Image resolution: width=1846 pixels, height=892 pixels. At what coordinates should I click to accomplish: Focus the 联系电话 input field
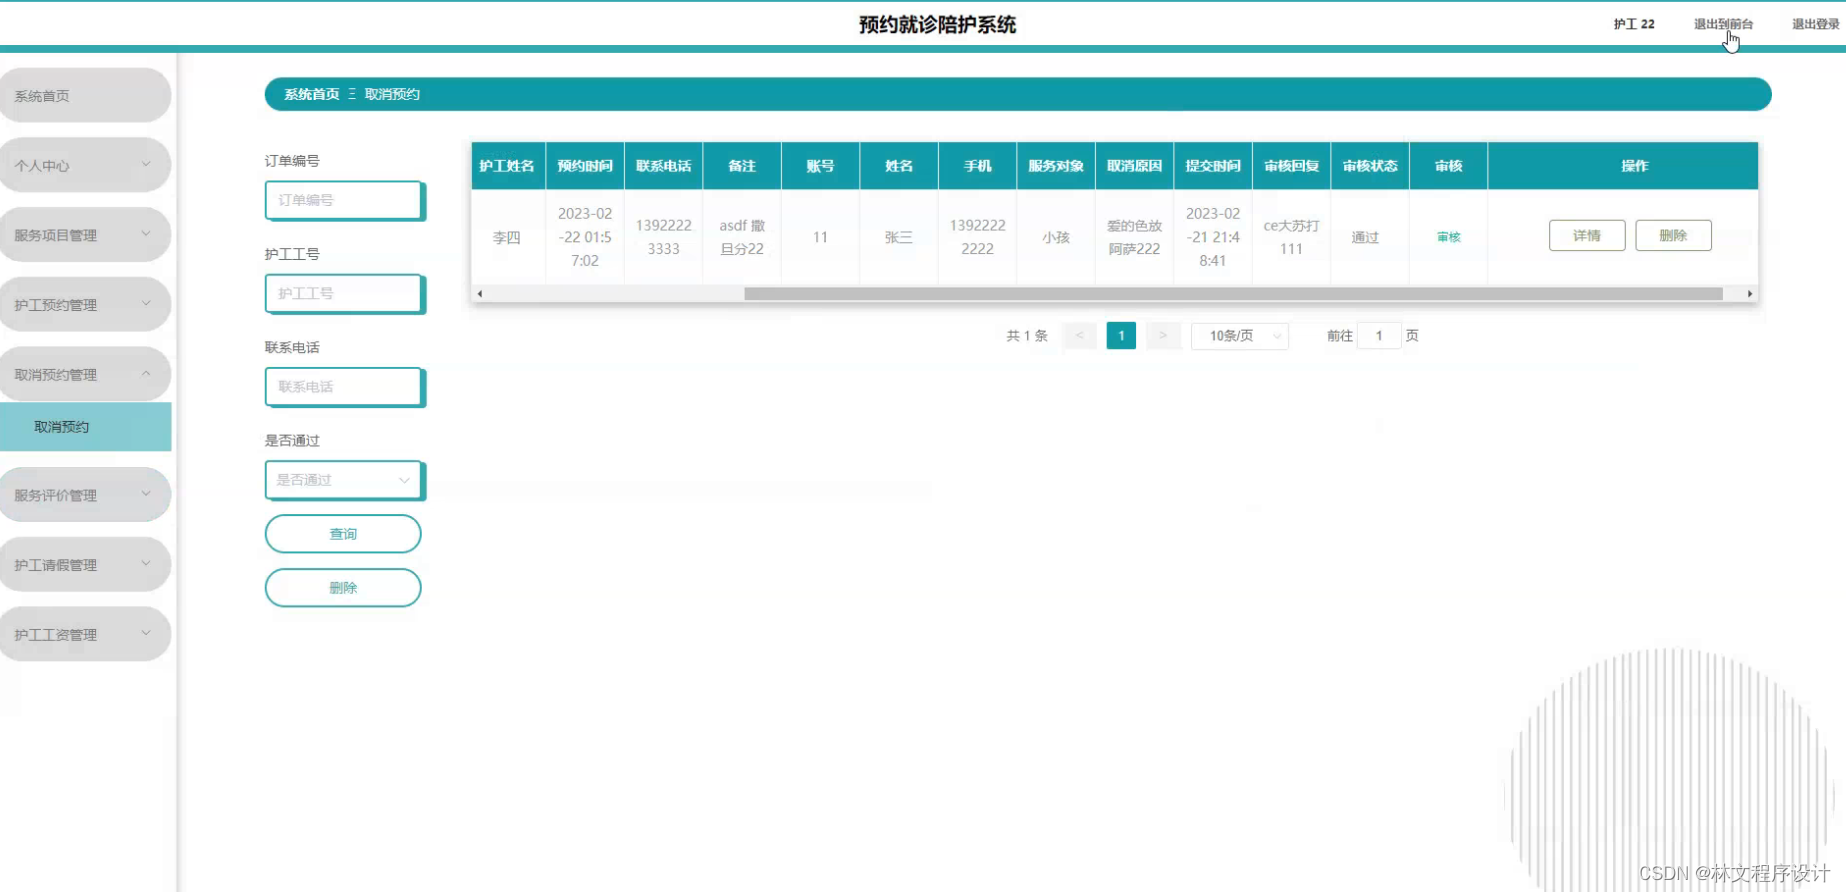click(x=344, y=387)
